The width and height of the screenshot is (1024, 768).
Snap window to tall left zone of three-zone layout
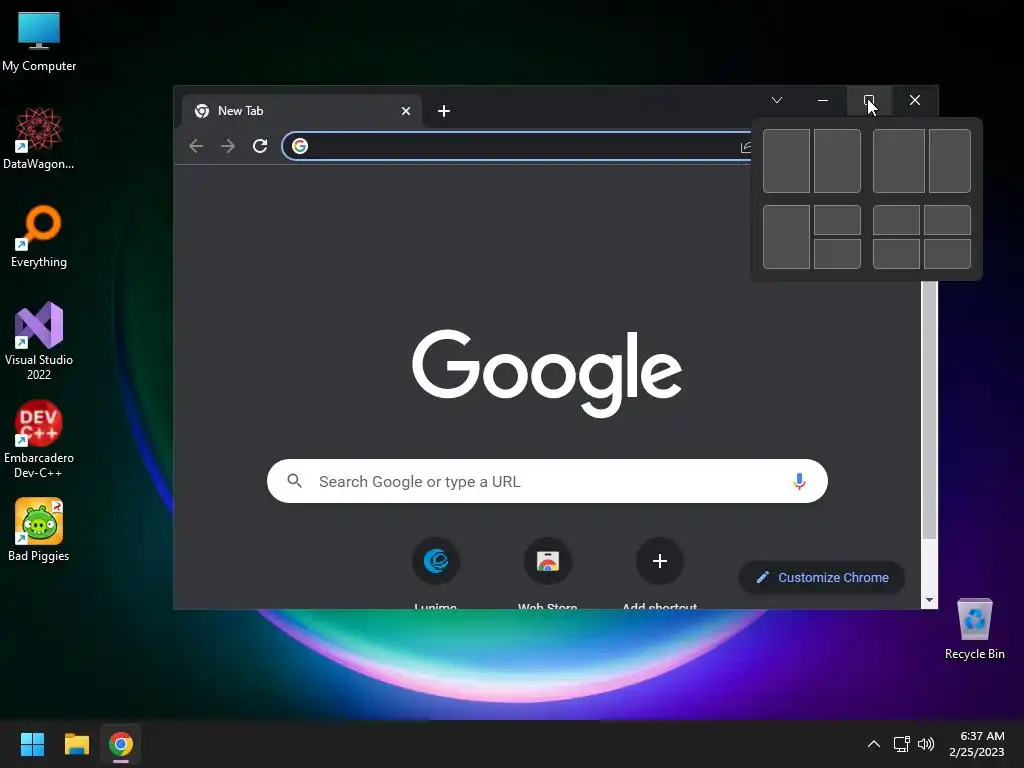pyautogui.click(x=786, y=237)
